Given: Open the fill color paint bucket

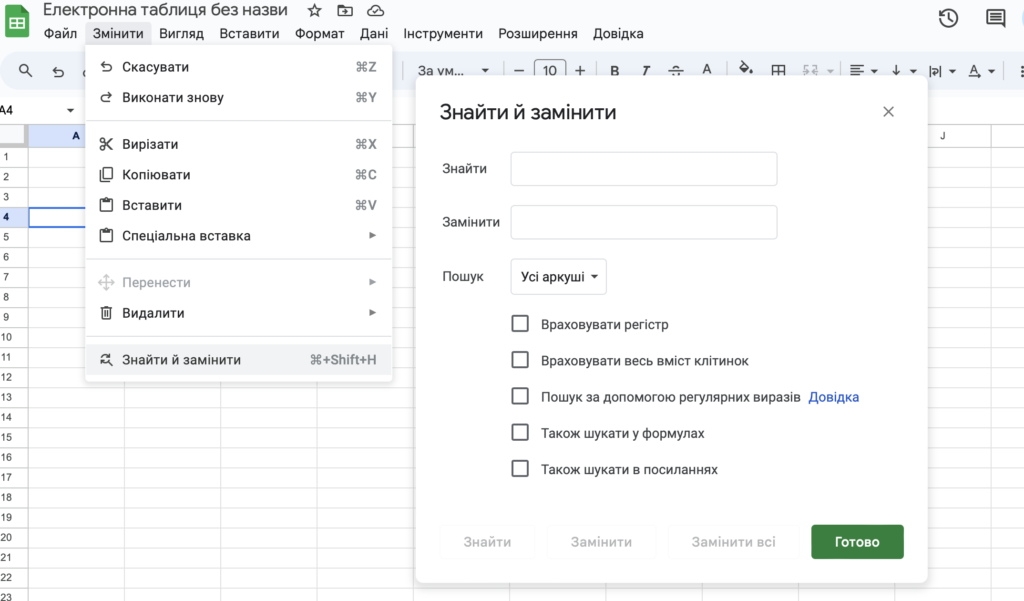Looking at the screenshot, I should [745, 69].
